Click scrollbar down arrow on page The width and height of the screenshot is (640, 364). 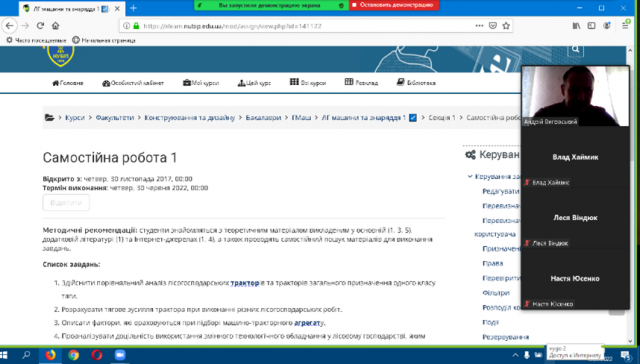click(630, 340)
